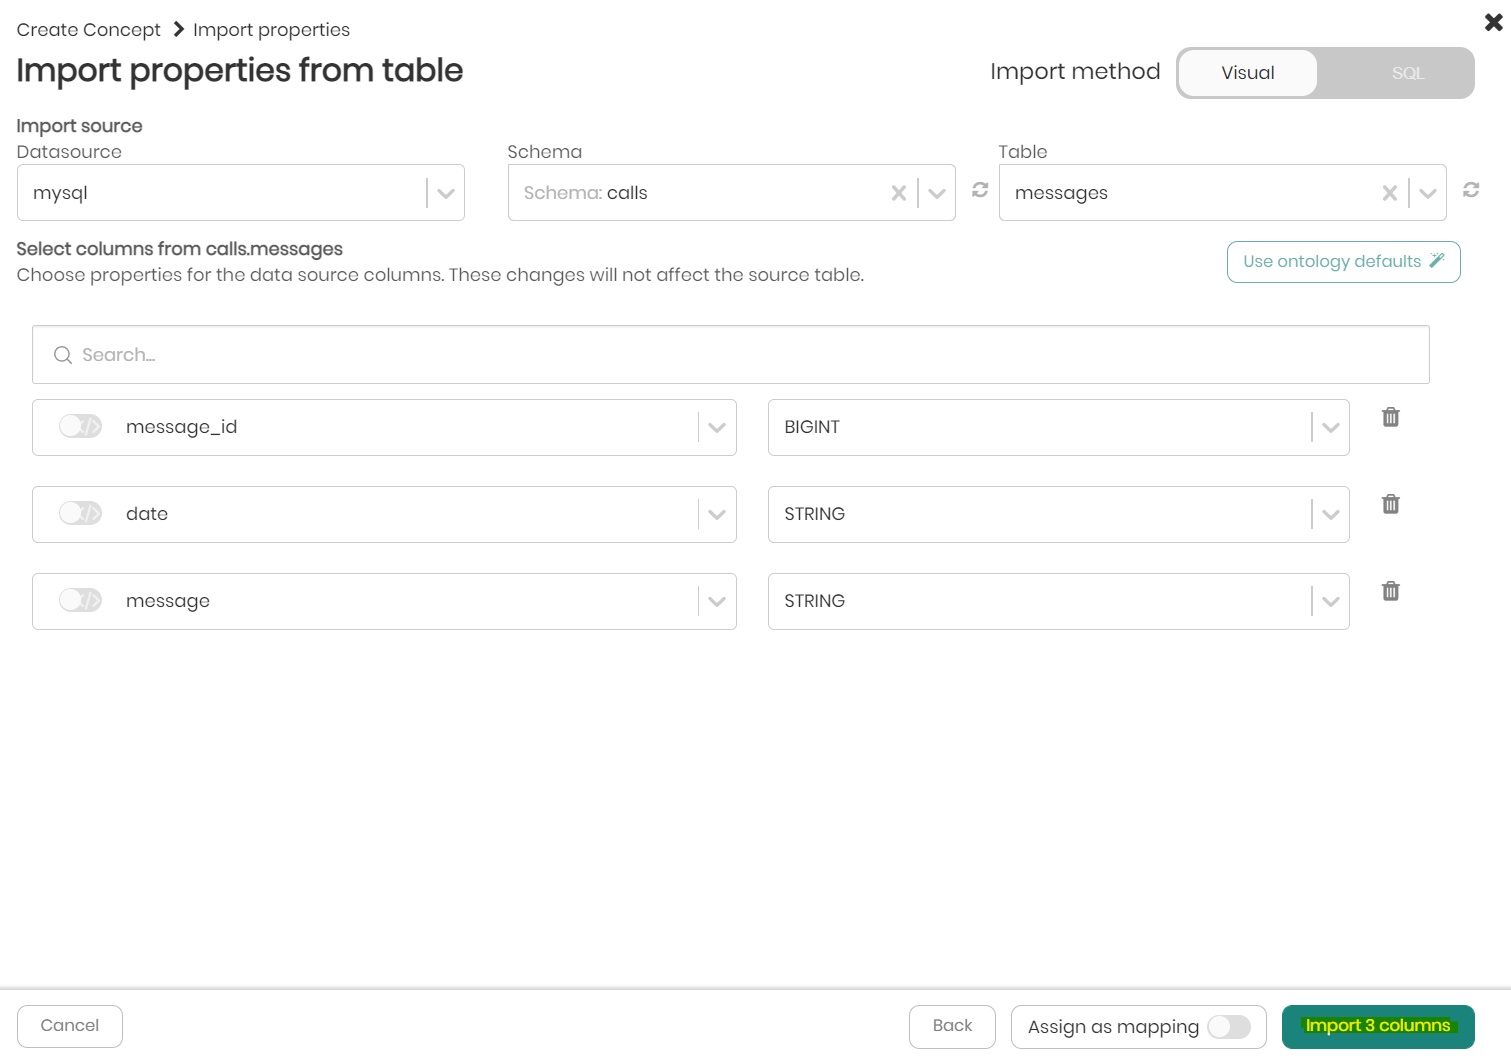1511x1060 pixels.
Task: Toggle code mode for message_id column
Action: 81,427
